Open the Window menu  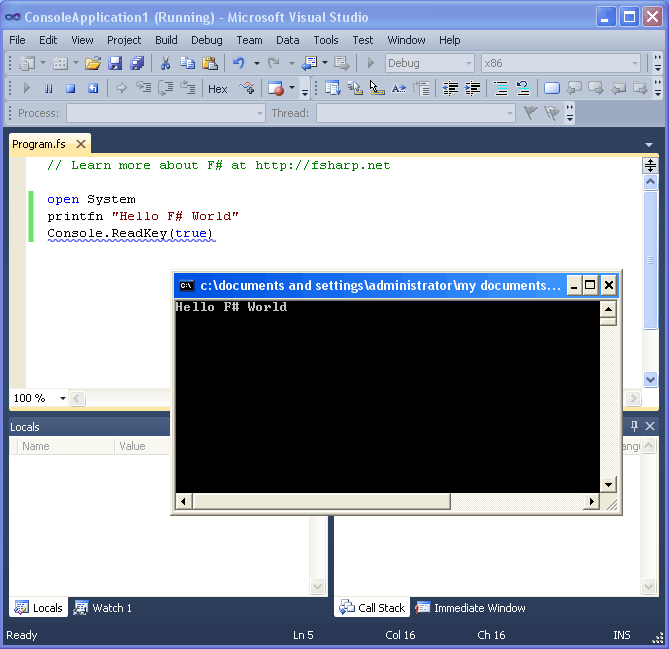click(x=406, y=40)
